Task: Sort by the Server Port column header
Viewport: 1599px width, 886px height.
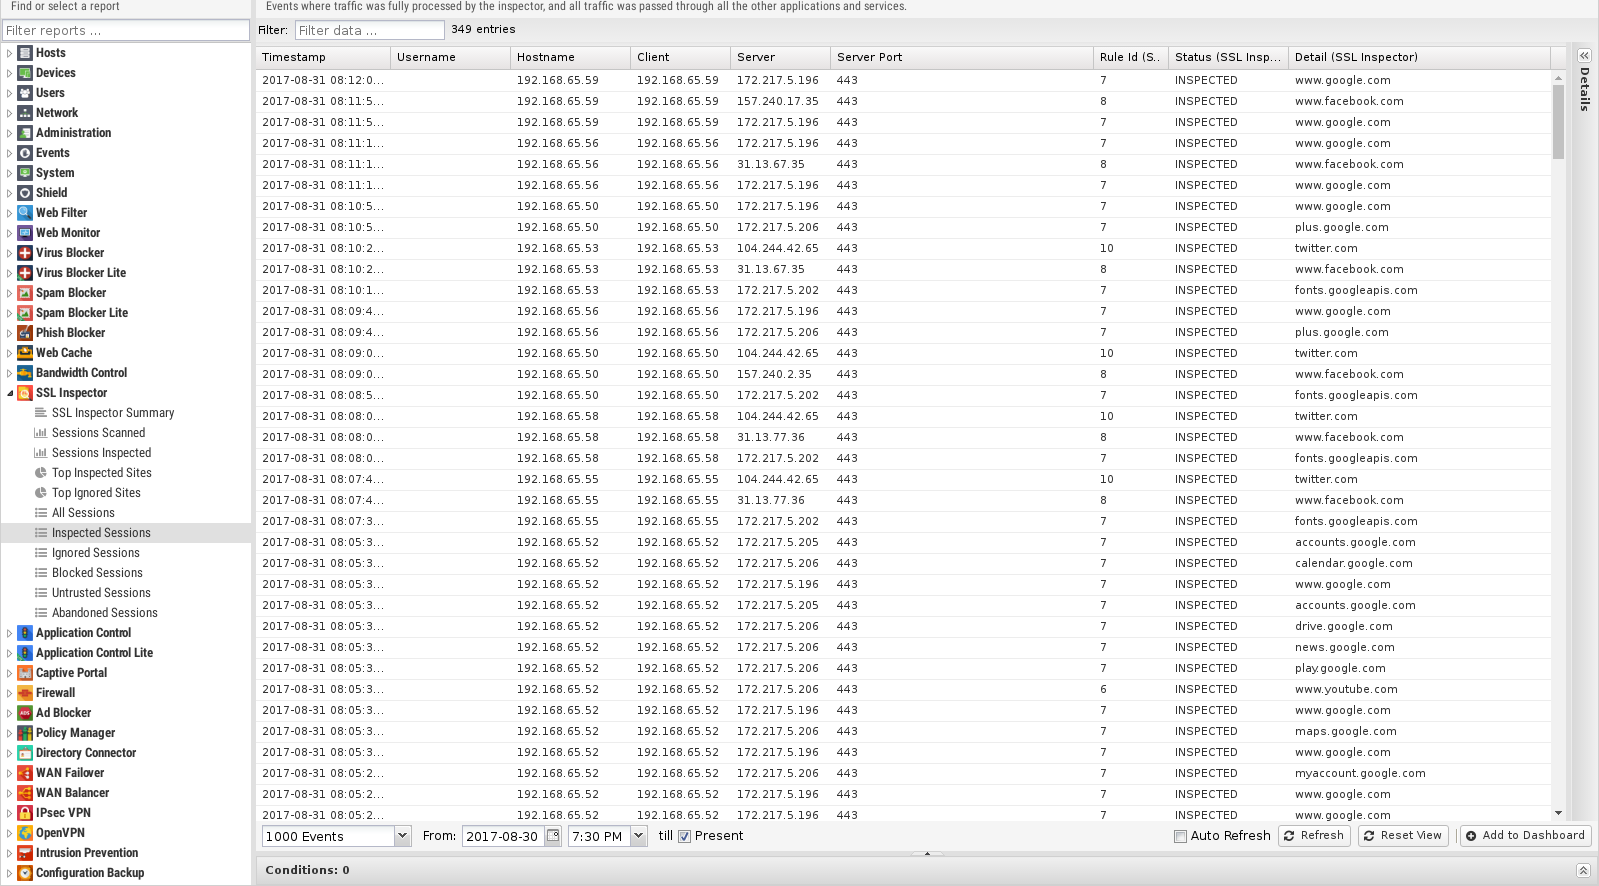Action: [961, 57]
